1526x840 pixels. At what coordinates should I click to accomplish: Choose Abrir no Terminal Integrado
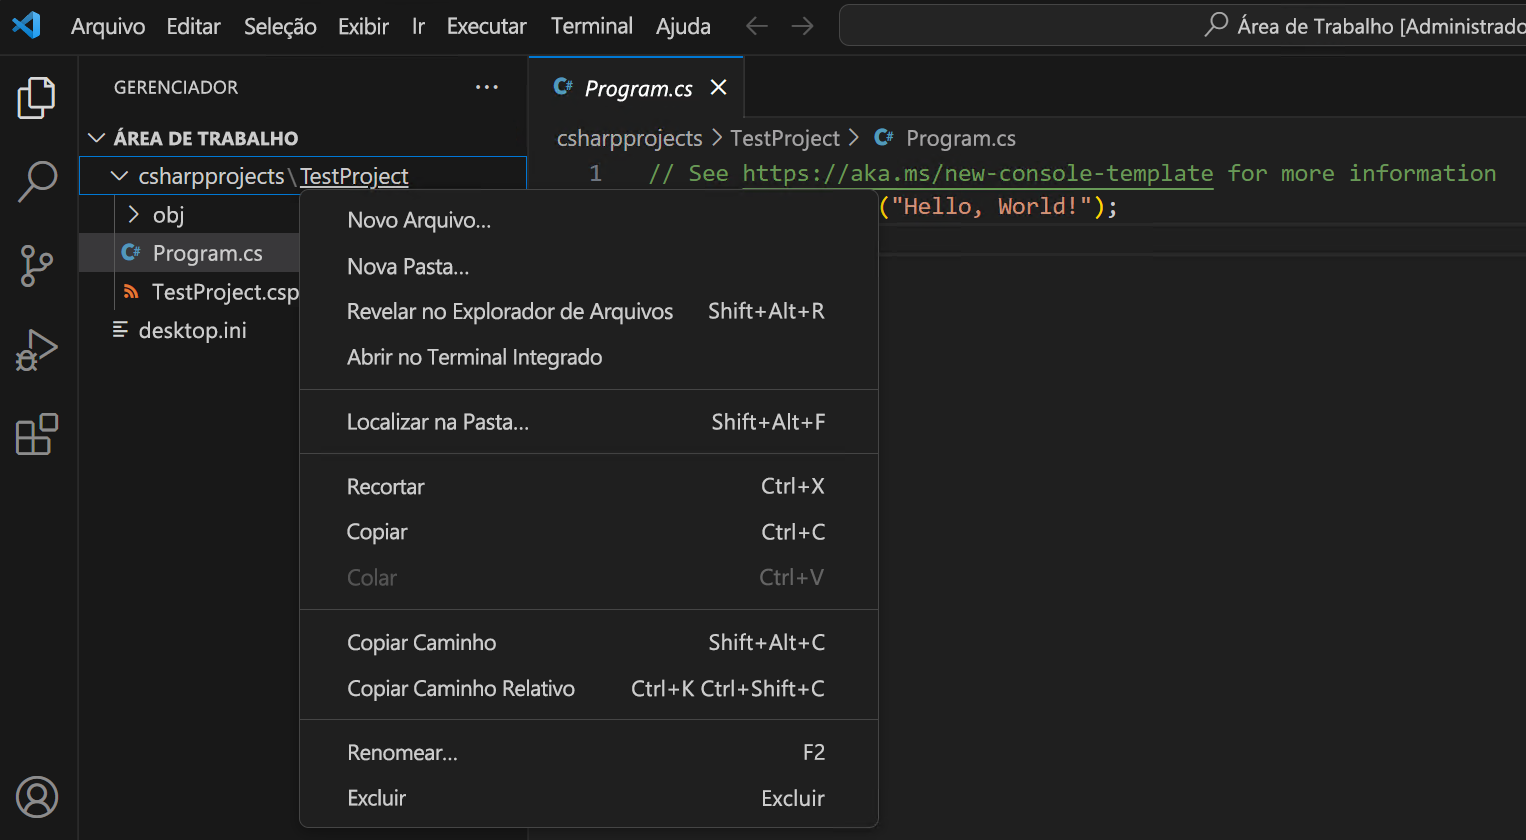click(589, 357)
